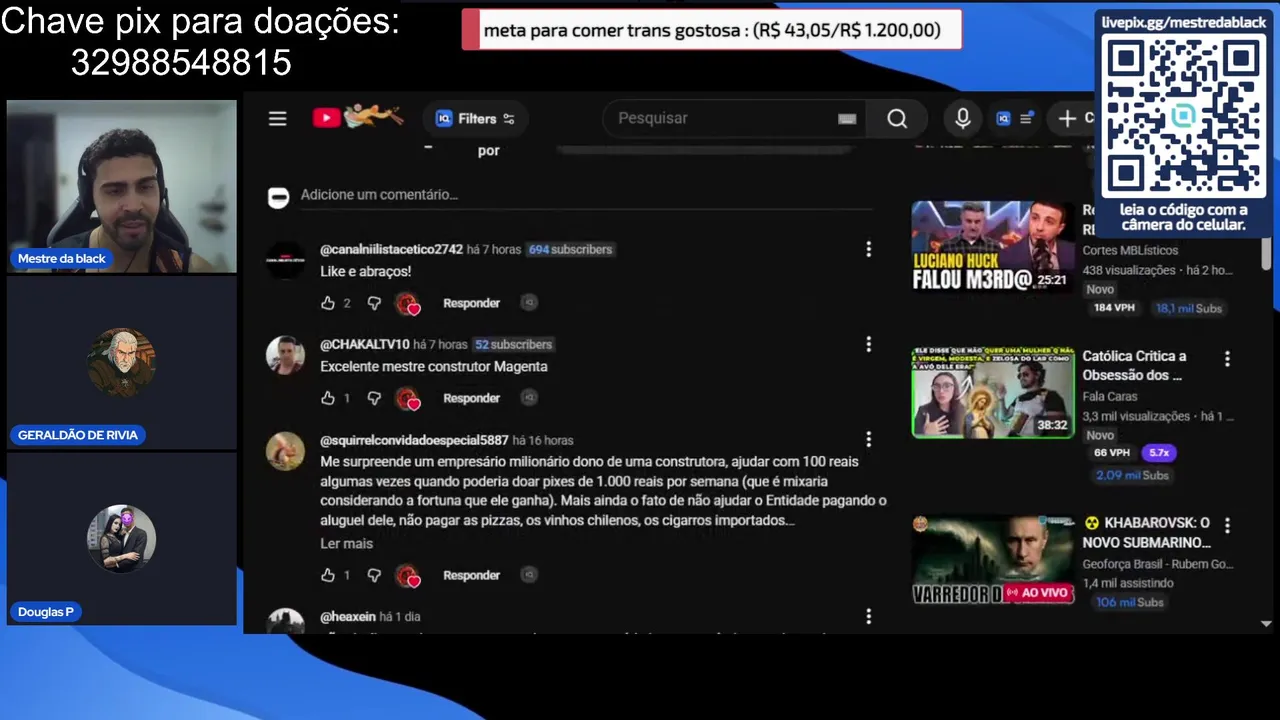Open @heaxein channel link

click(x=347, y=617)
